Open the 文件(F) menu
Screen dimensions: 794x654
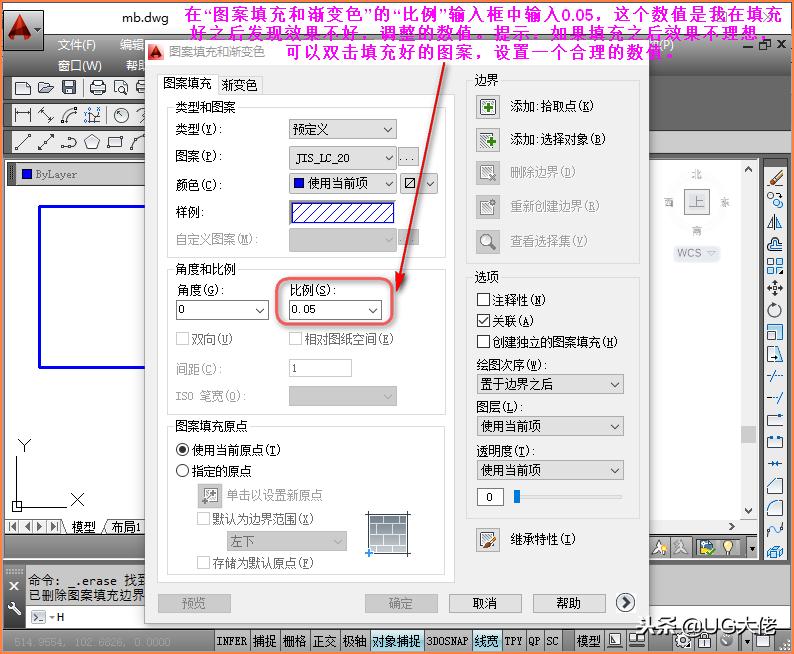[x=76, y=45]
